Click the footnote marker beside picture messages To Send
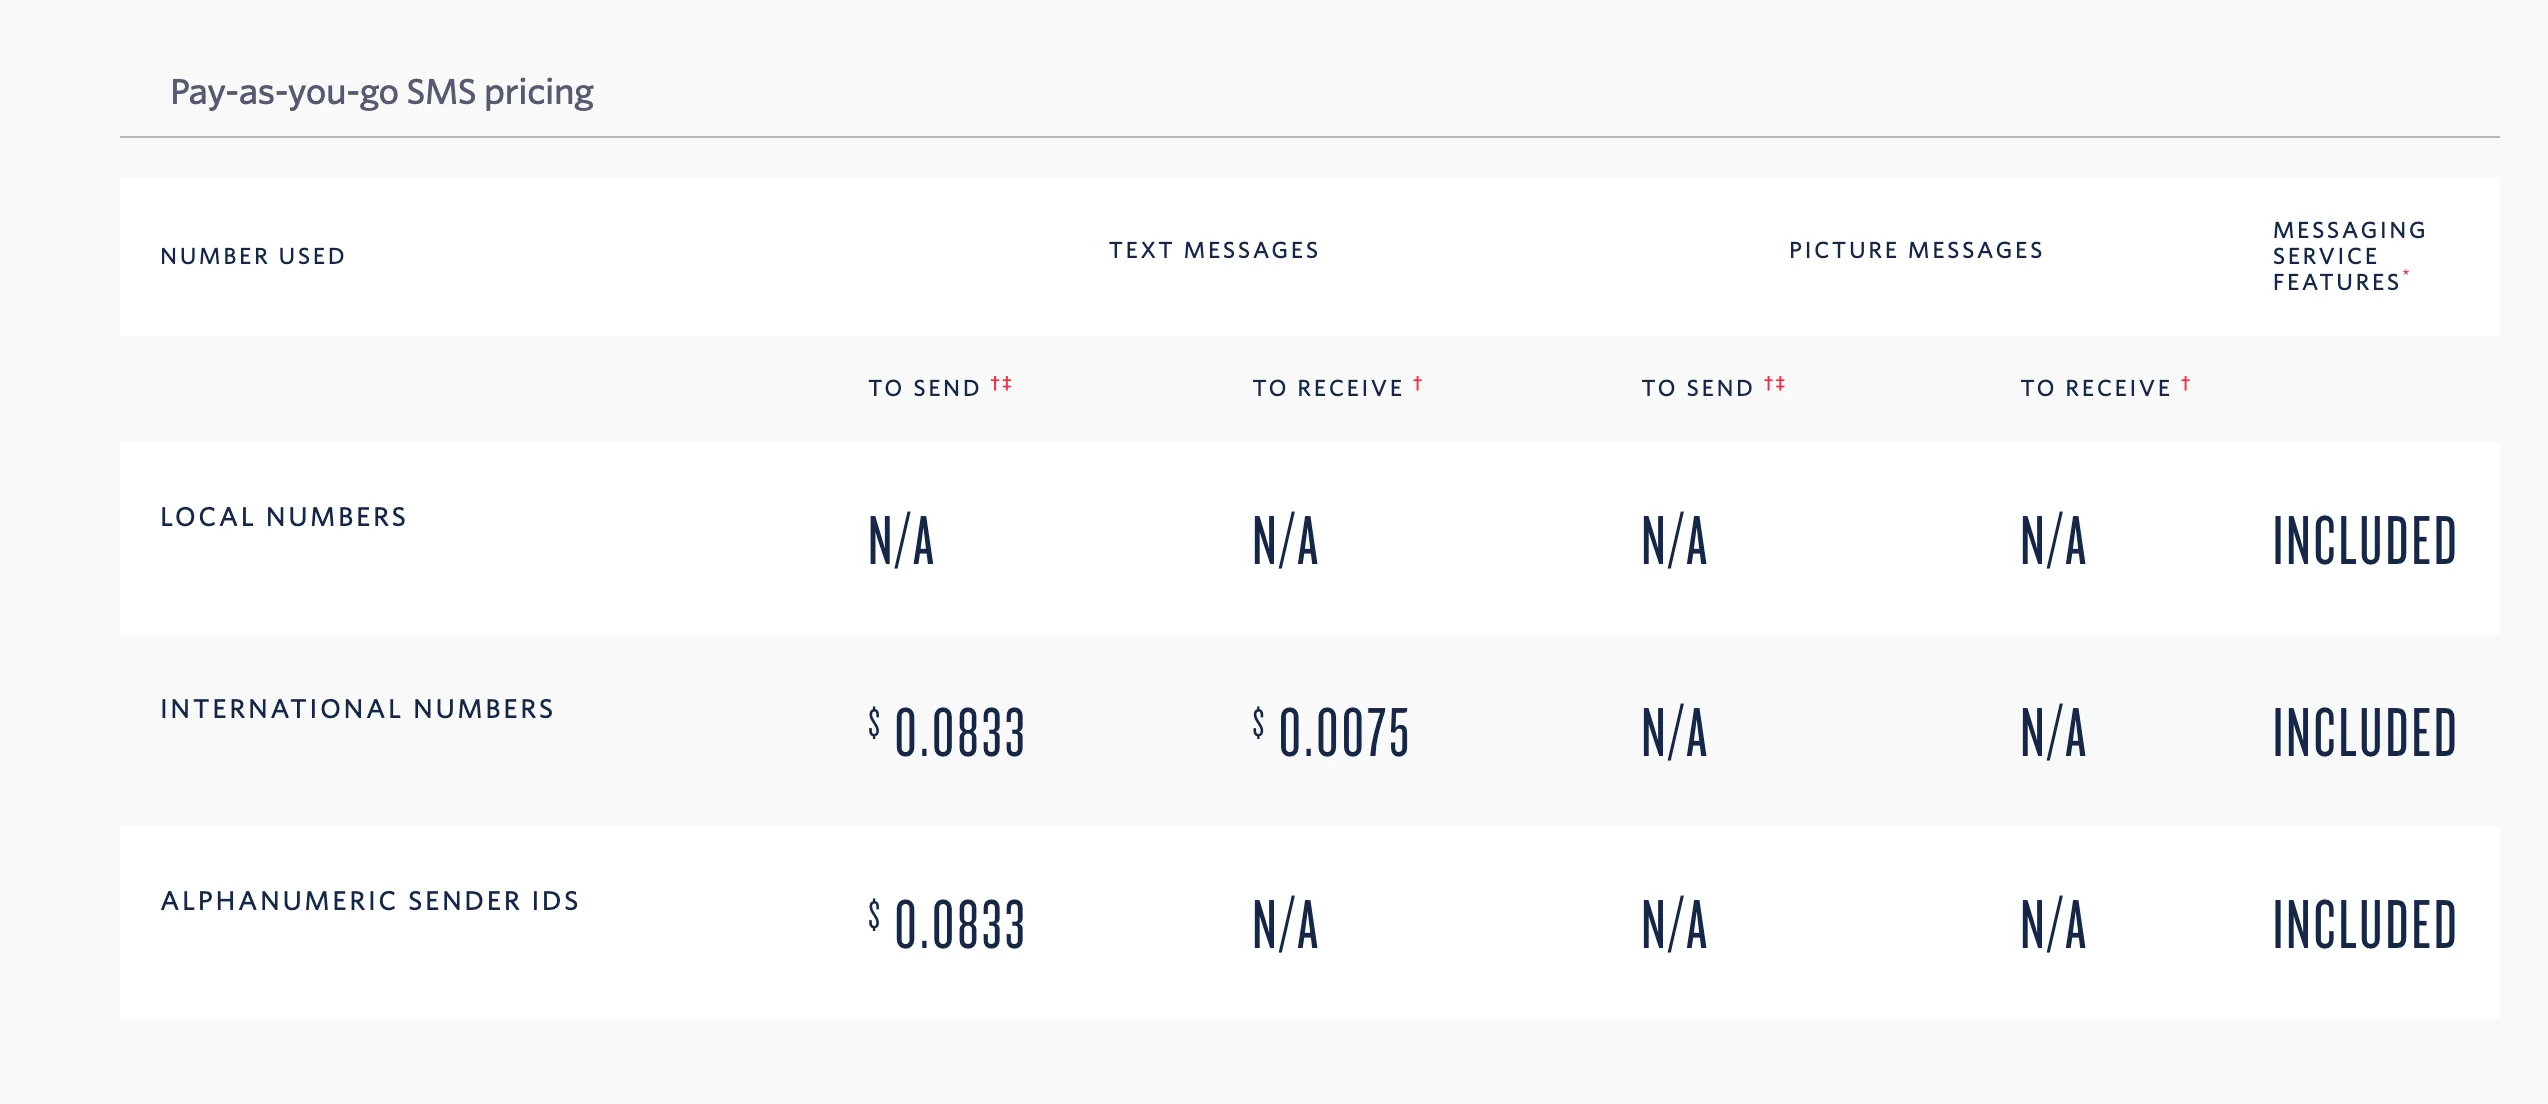 click(1774, 384)
